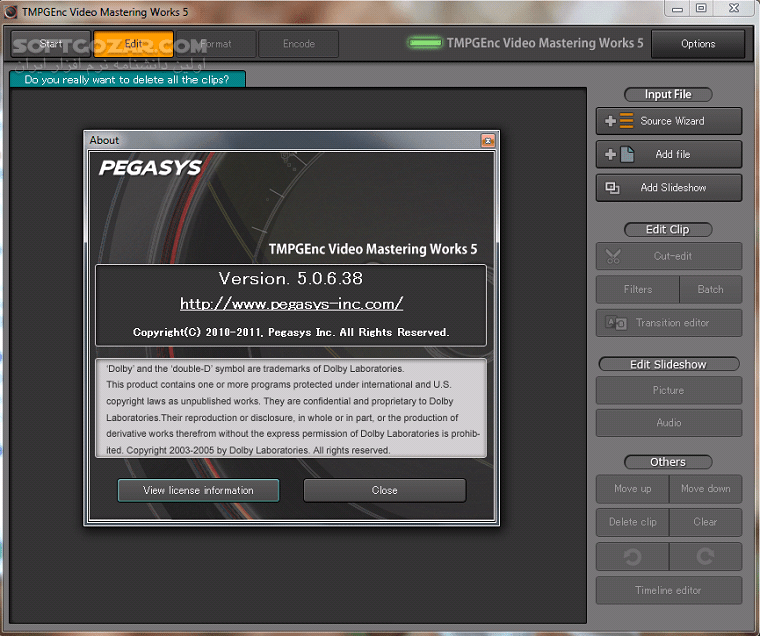Maximize the TMPGEnc window
The image size is (760, 636).
701,8
